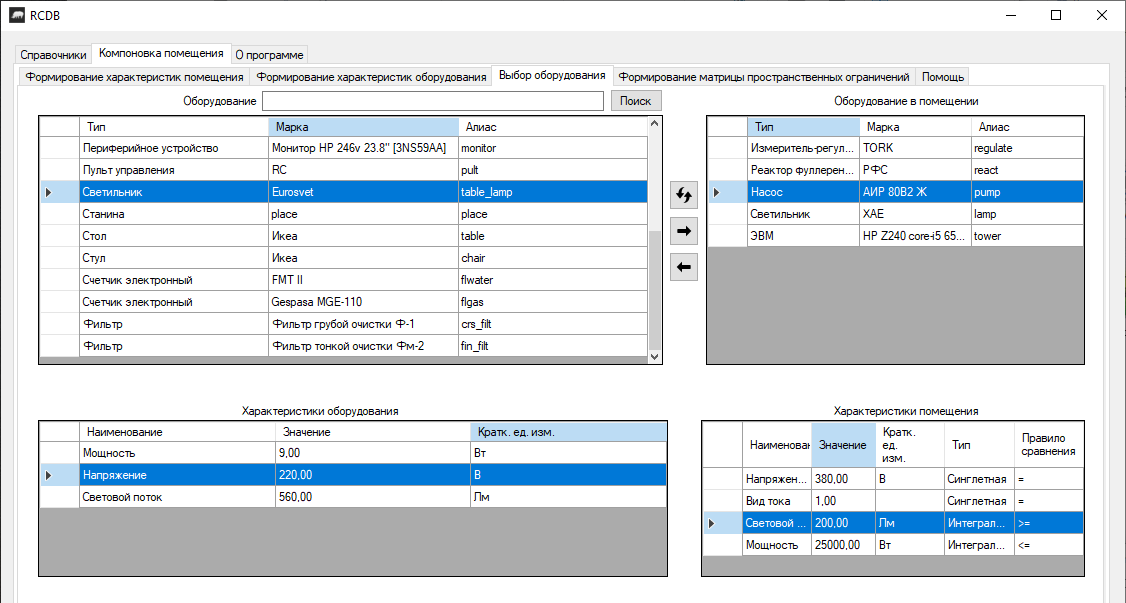Click the RCDB app icon in title bar
The image size is (1126, 603).
[17, 15]
